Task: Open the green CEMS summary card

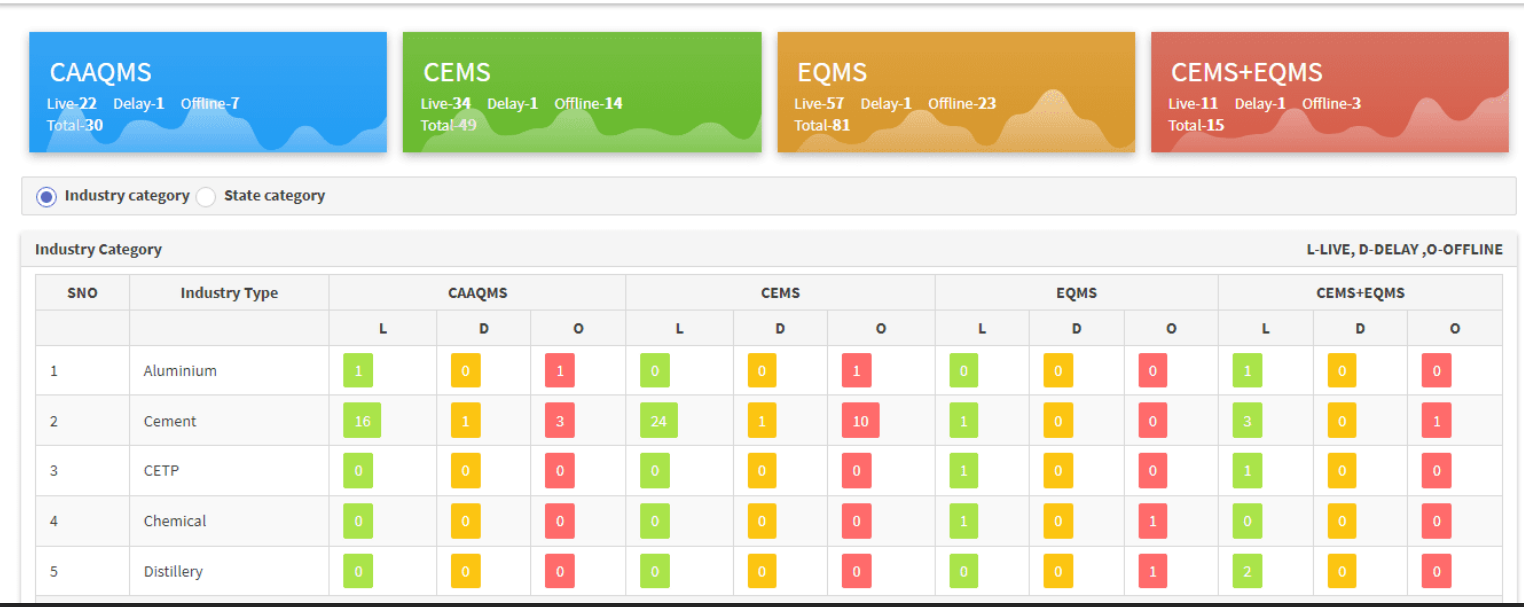Action: (x=581, y=92)
